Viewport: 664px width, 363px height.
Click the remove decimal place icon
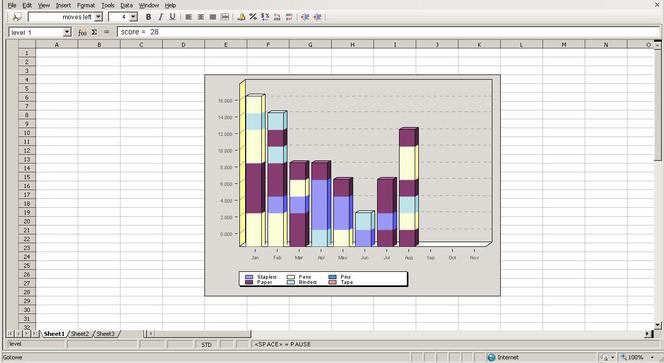click(289, 17)
